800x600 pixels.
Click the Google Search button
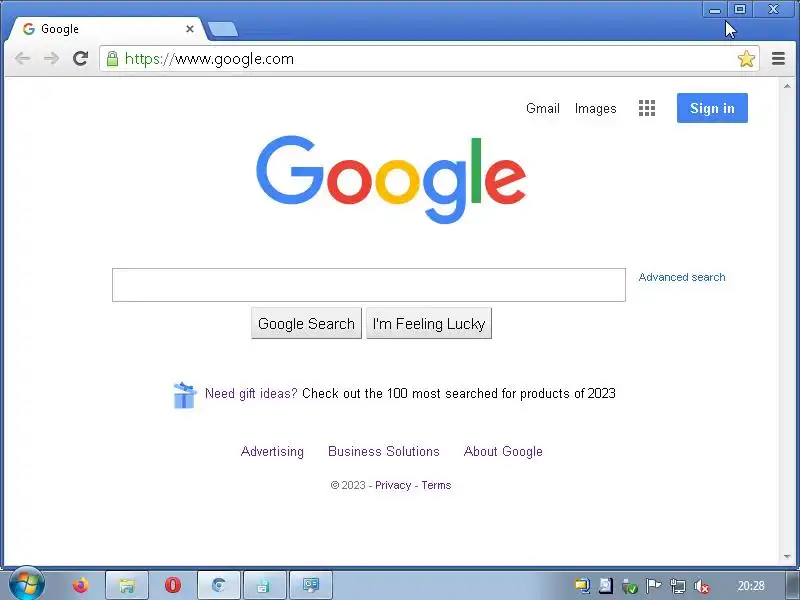tap(306, 323)
